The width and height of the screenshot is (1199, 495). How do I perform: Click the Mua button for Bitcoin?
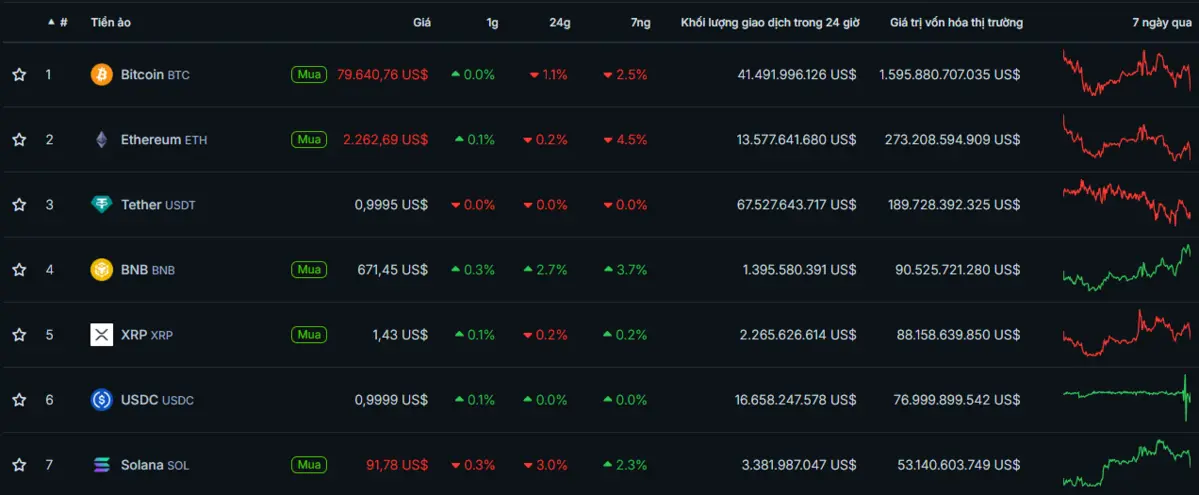click(x=309, y=74)
